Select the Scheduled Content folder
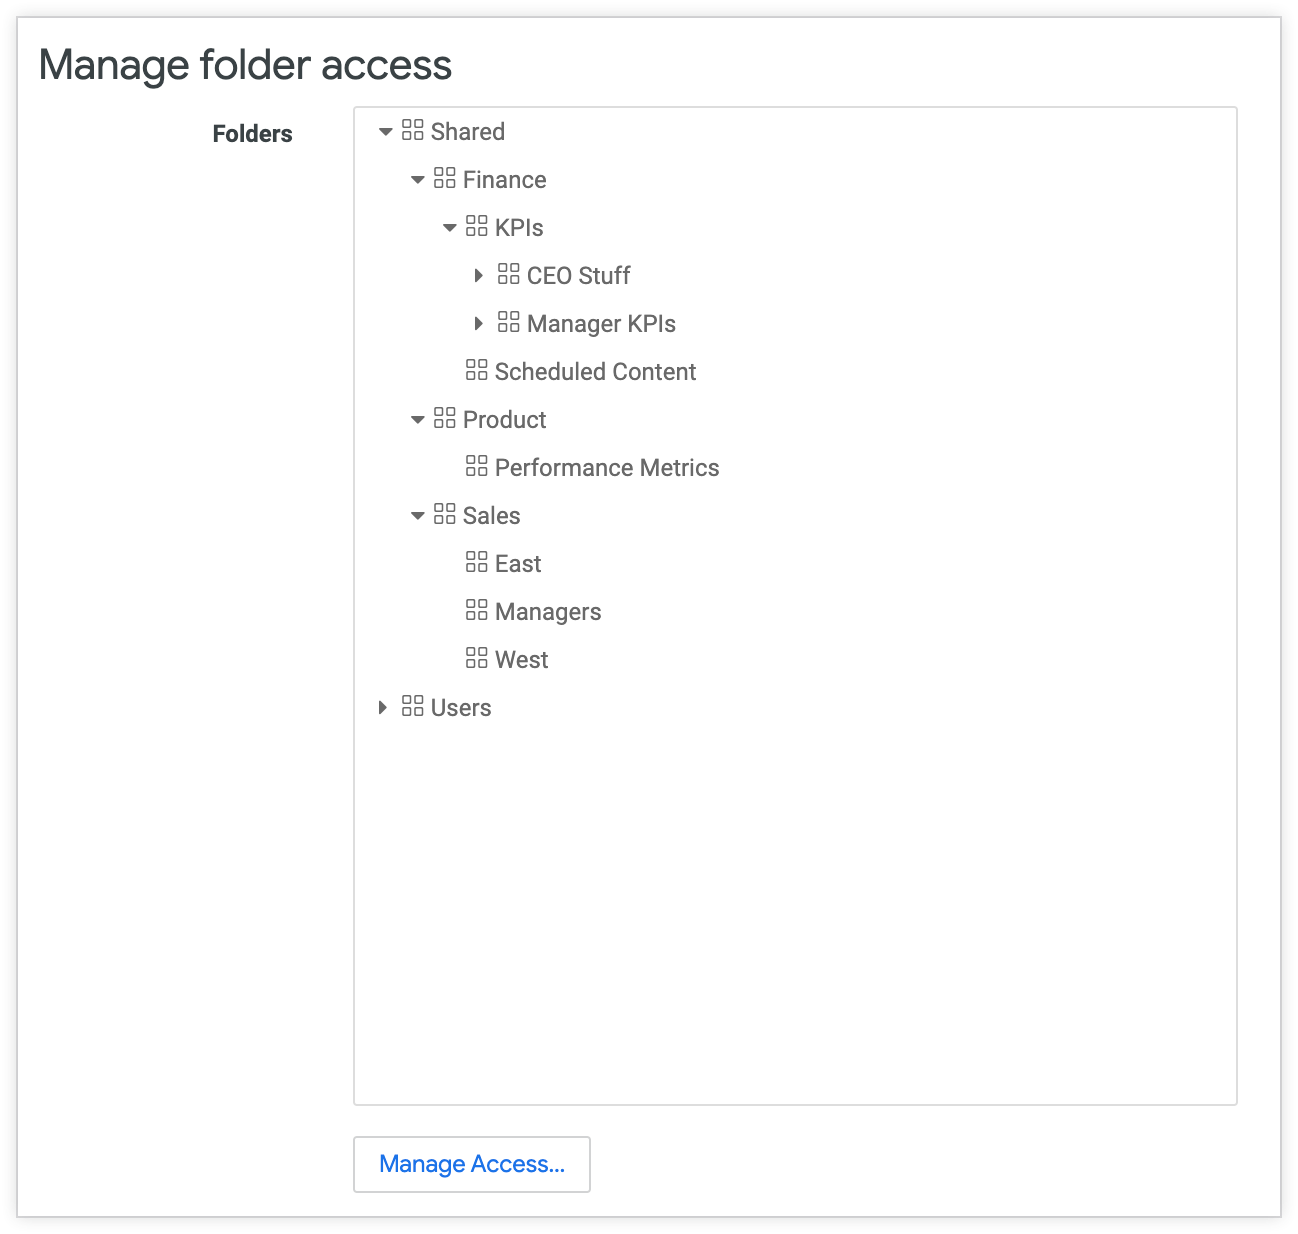This screenshot has height=1234, width=1298. [595, 371]
